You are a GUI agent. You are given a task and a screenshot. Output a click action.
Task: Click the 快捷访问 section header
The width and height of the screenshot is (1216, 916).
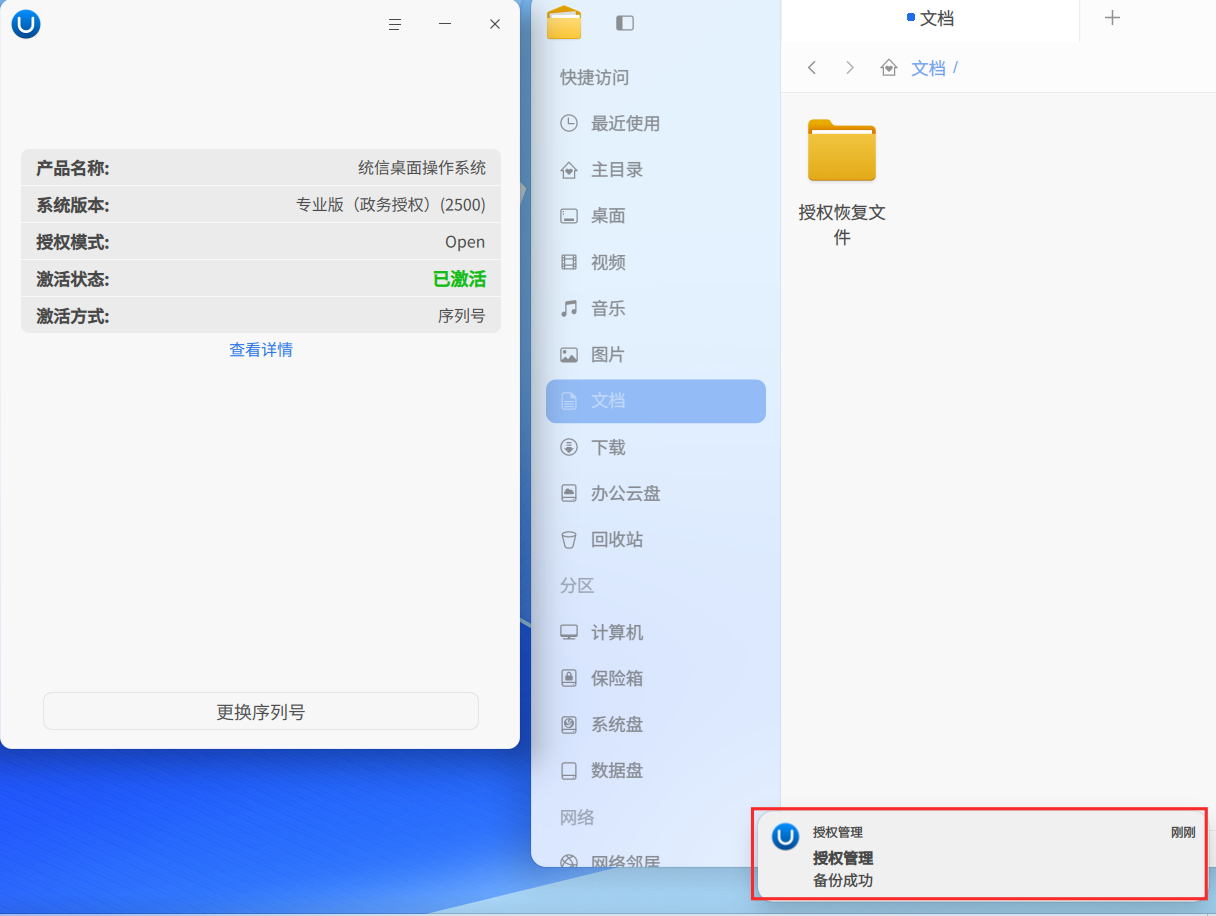click(594, 78)
